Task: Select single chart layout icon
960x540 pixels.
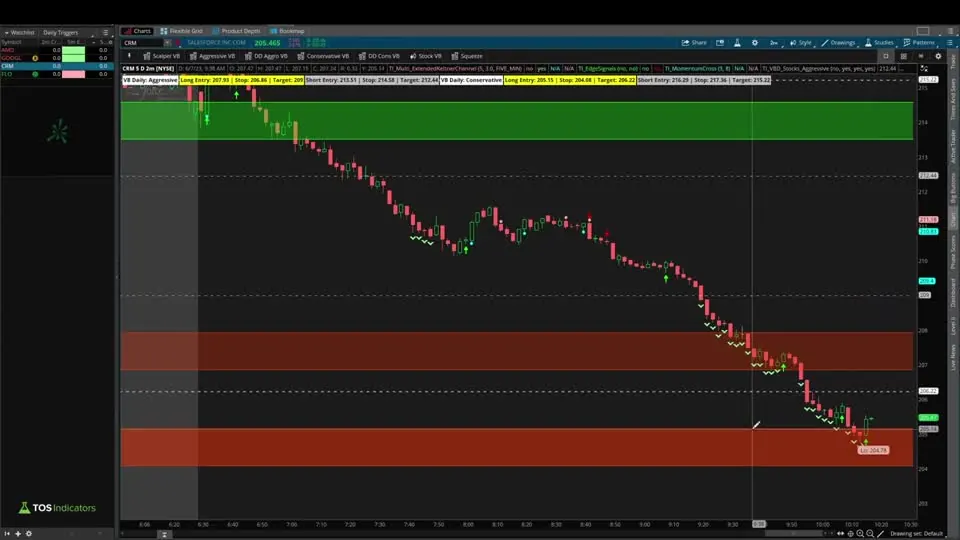Action: point(886,56)
